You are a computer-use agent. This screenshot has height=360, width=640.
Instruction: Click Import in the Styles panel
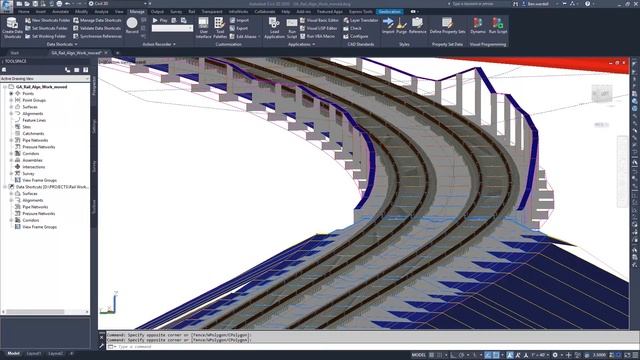coord(388,25)
